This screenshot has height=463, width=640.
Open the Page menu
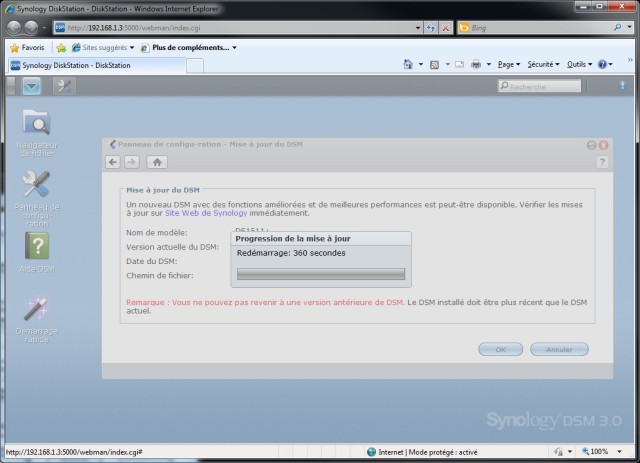click(509, 65)
